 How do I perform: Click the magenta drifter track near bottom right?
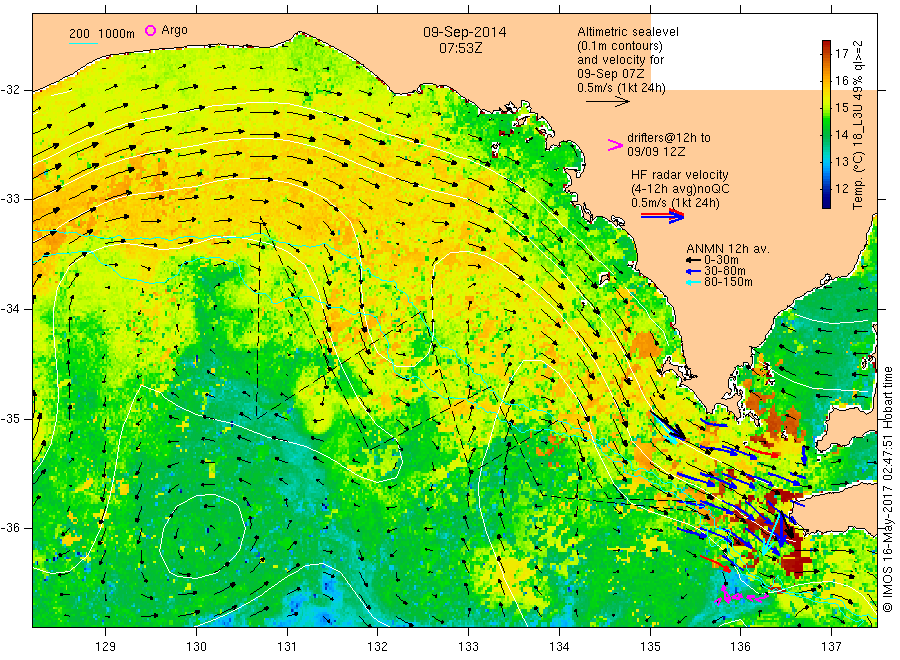coord(740,595)
